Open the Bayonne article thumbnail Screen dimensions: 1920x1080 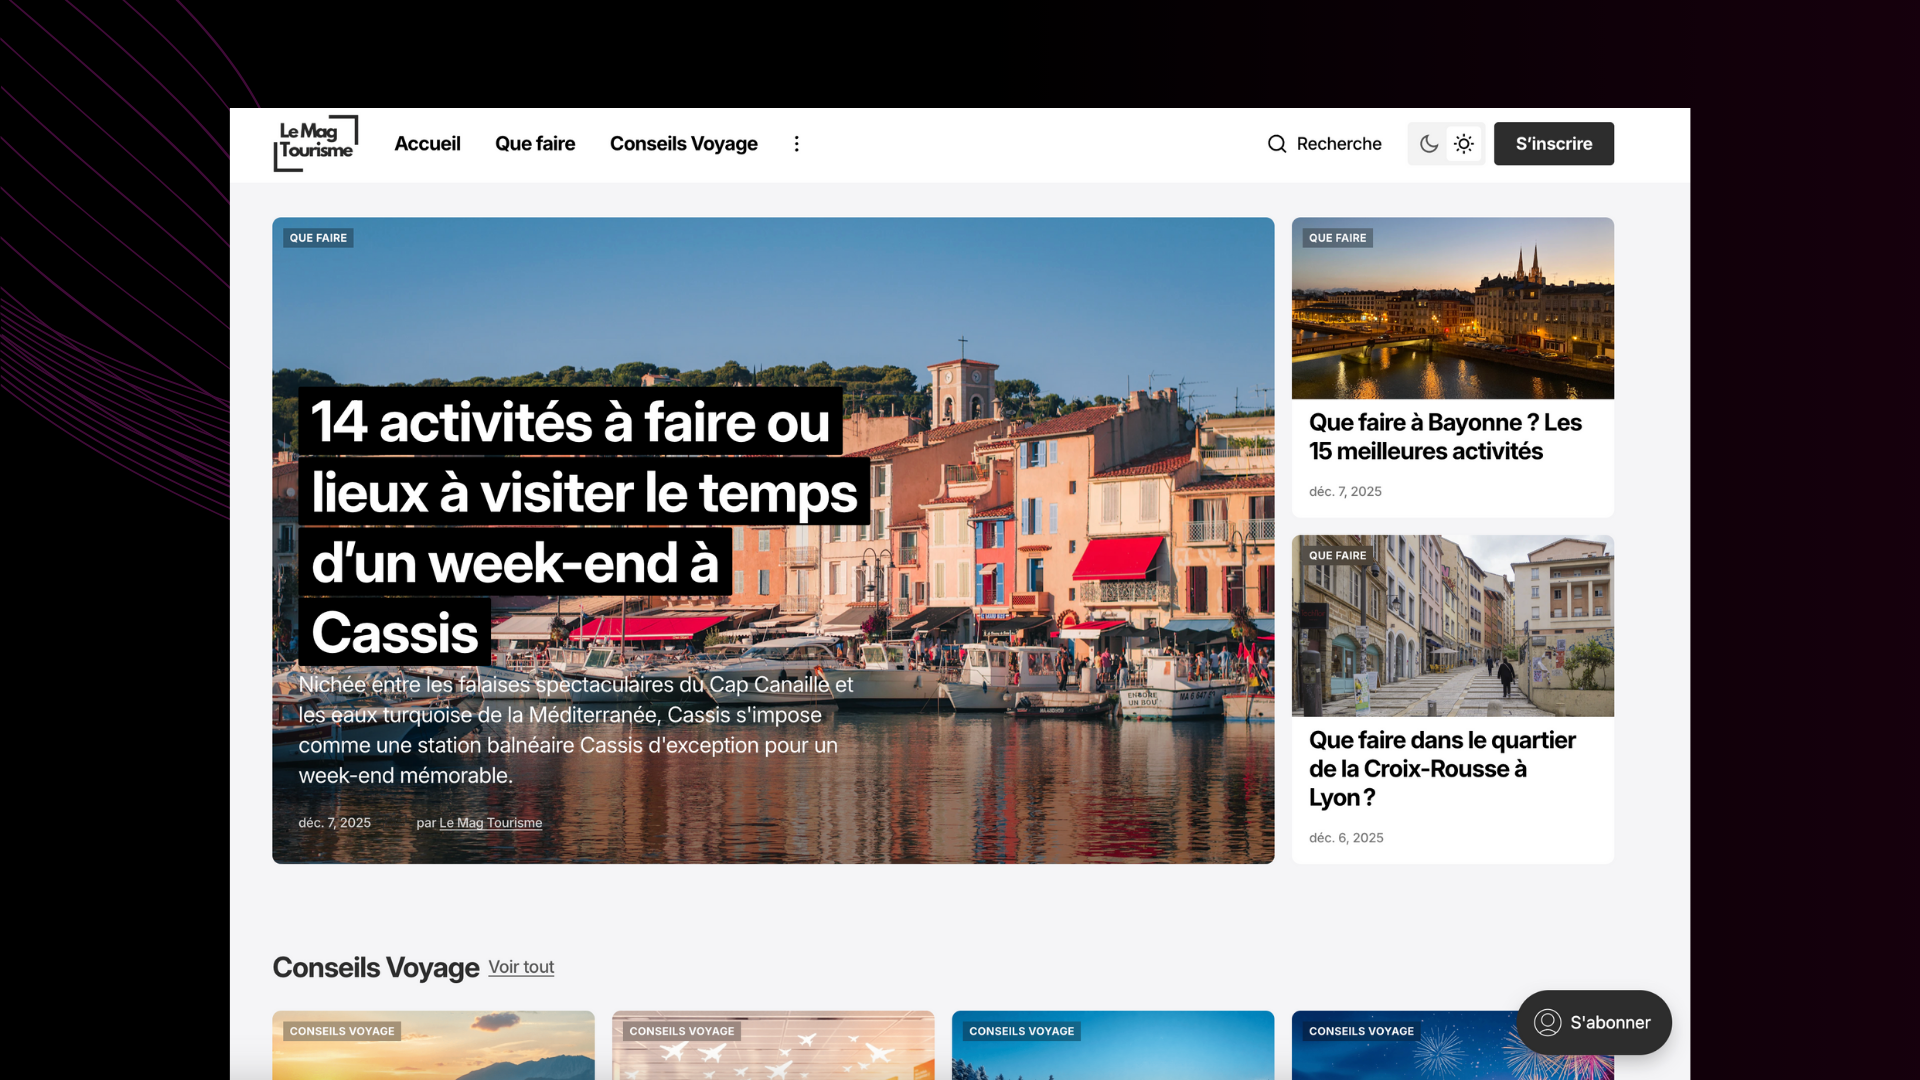pyautogui.click(x=1451, y=308)
